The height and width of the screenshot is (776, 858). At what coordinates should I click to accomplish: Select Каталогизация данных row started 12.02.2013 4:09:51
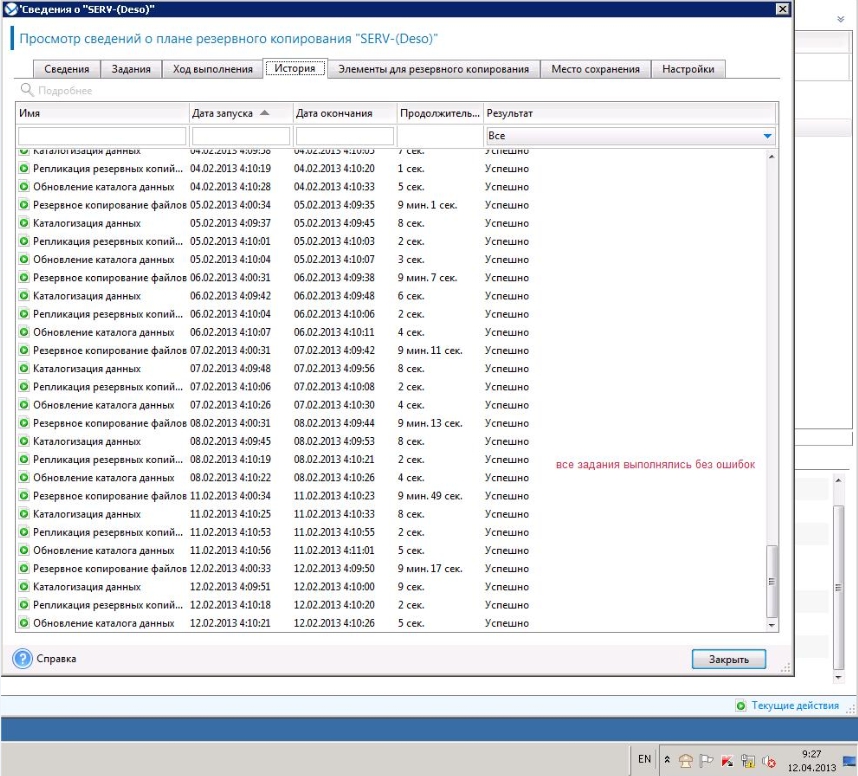[391, 587]
